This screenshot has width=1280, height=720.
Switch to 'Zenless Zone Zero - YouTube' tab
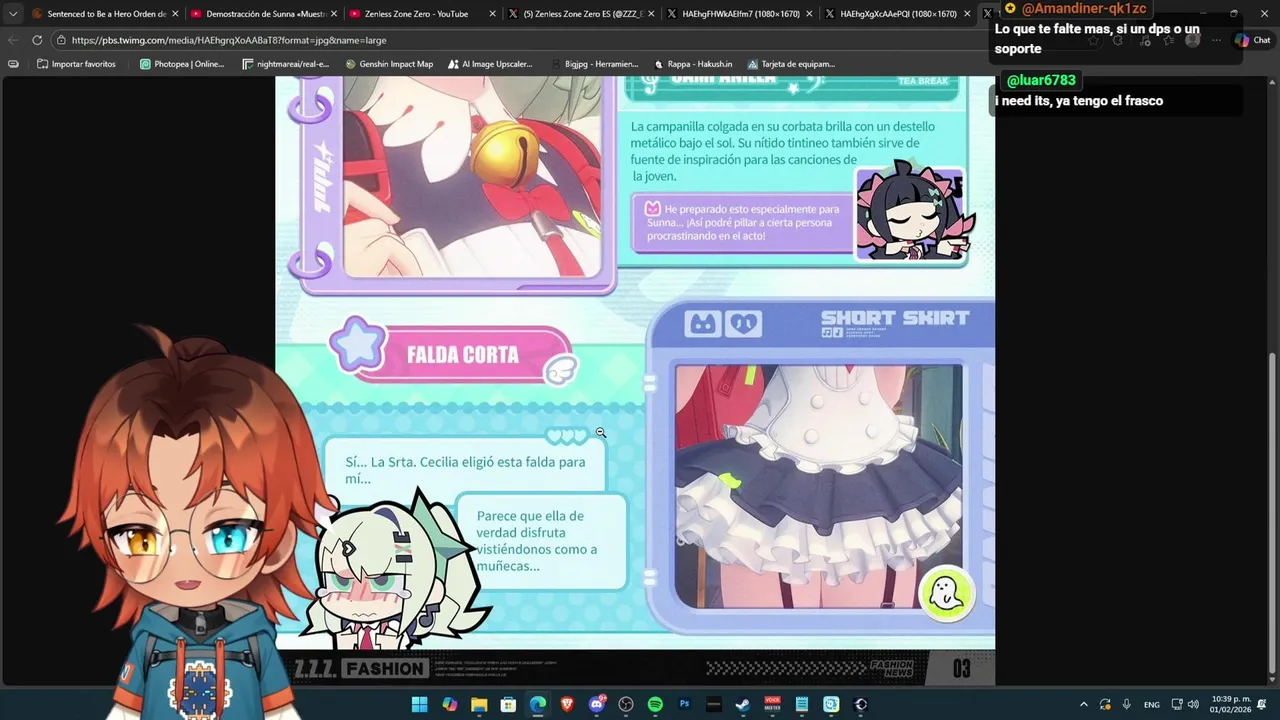point(422,14)
